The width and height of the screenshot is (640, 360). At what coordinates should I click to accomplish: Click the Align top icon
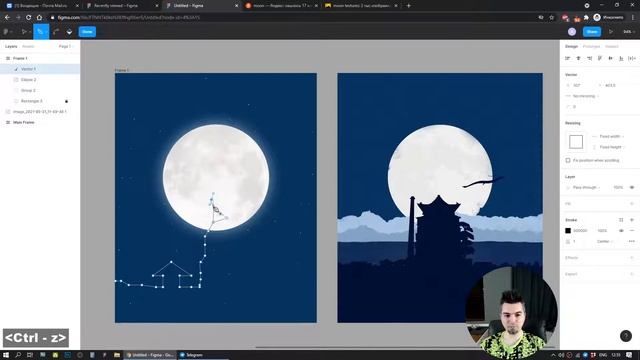[x=600, y=58]
